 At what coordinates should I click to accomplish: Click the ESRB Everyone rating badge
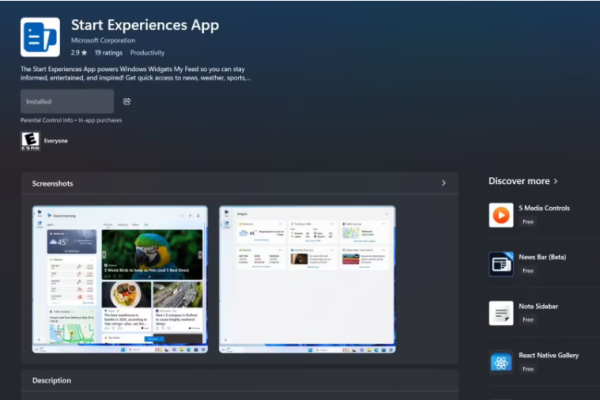[30, 141]
